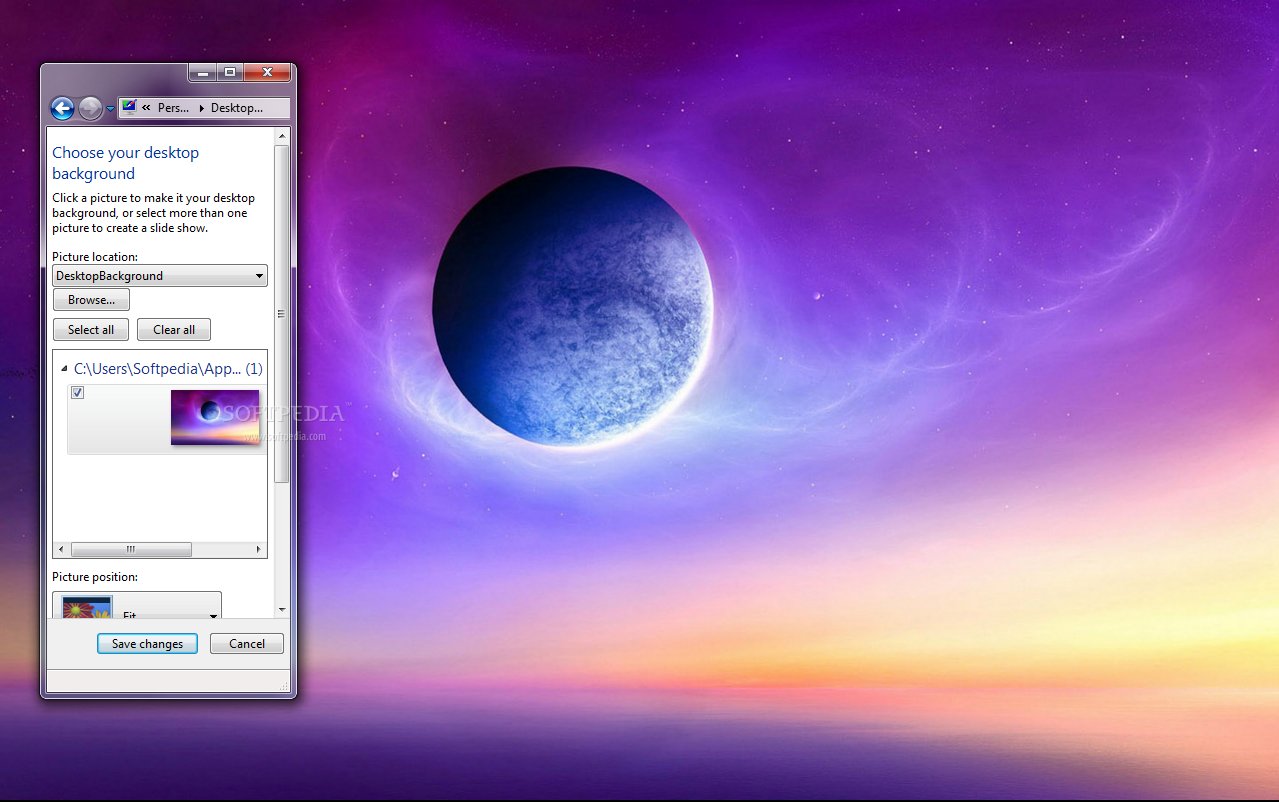Click the left arrow of horizontal scrollbar

click(61, 550)
